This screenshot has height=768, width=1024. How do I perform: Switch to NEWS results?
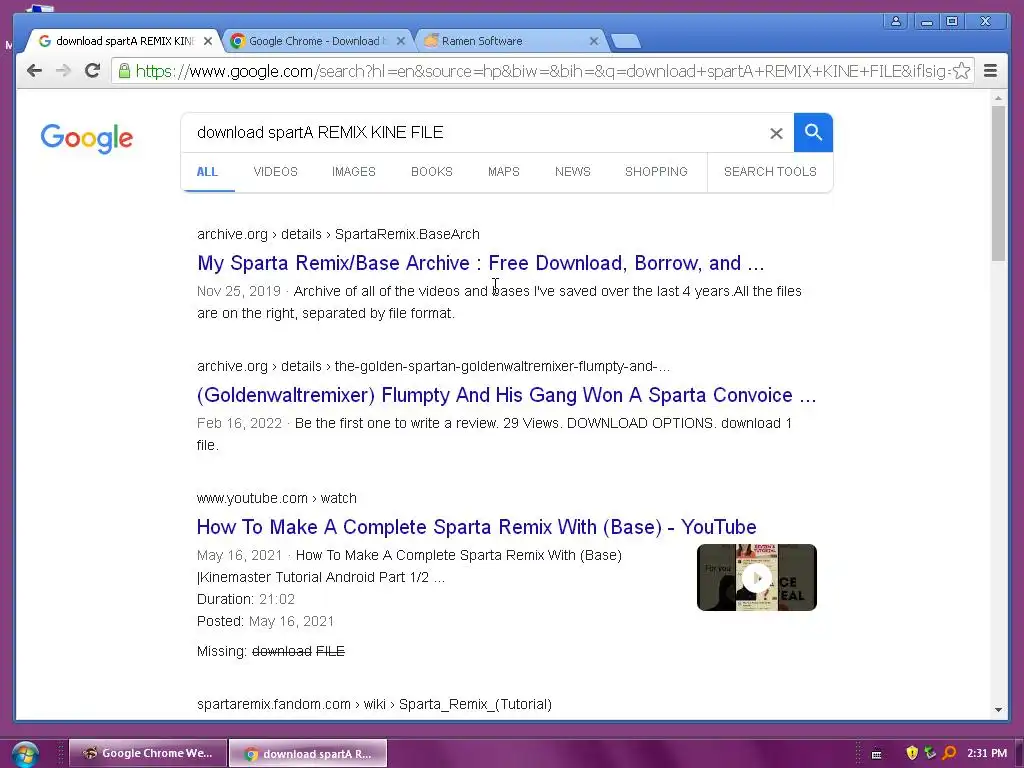[573, 172]
